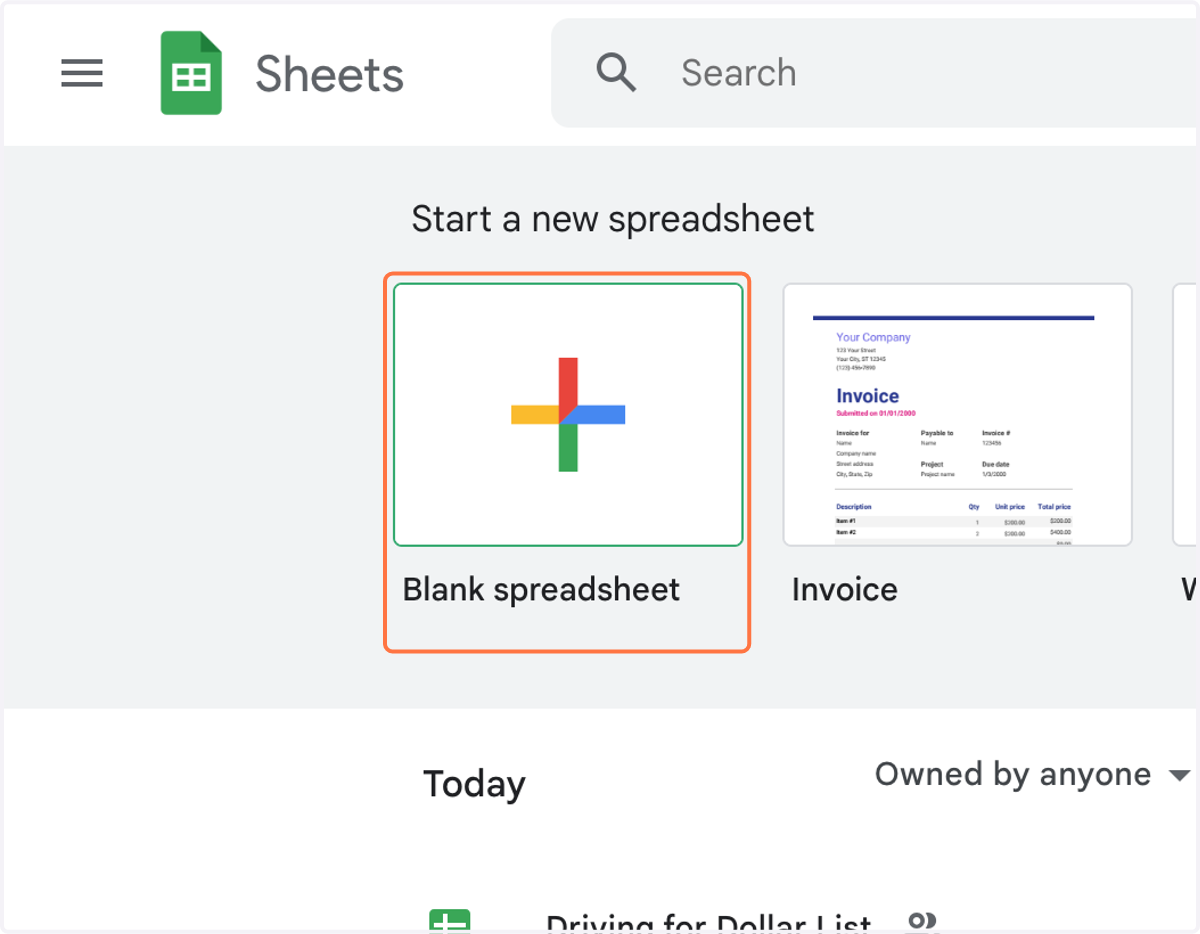Viewport: 1200px width, 934px height.
Task: Open the Owned by anyone dropdown
Action: pyautogui.click(x=1033, y=775)
